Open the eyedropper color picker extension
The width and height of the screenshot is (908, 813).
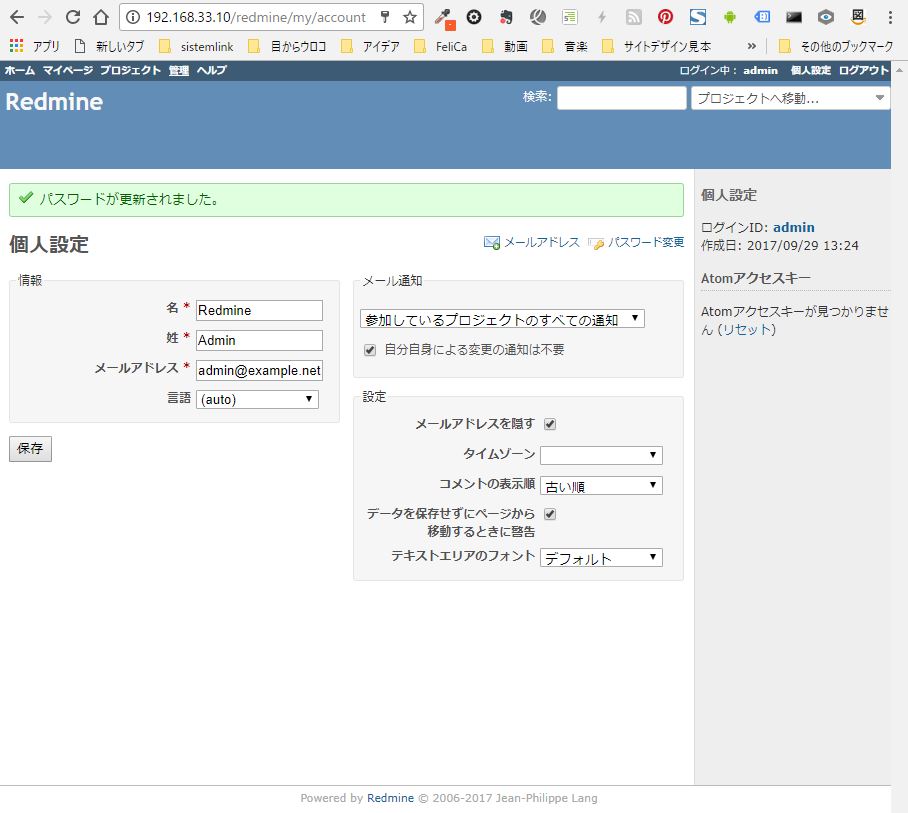click(x=445, y=19)
